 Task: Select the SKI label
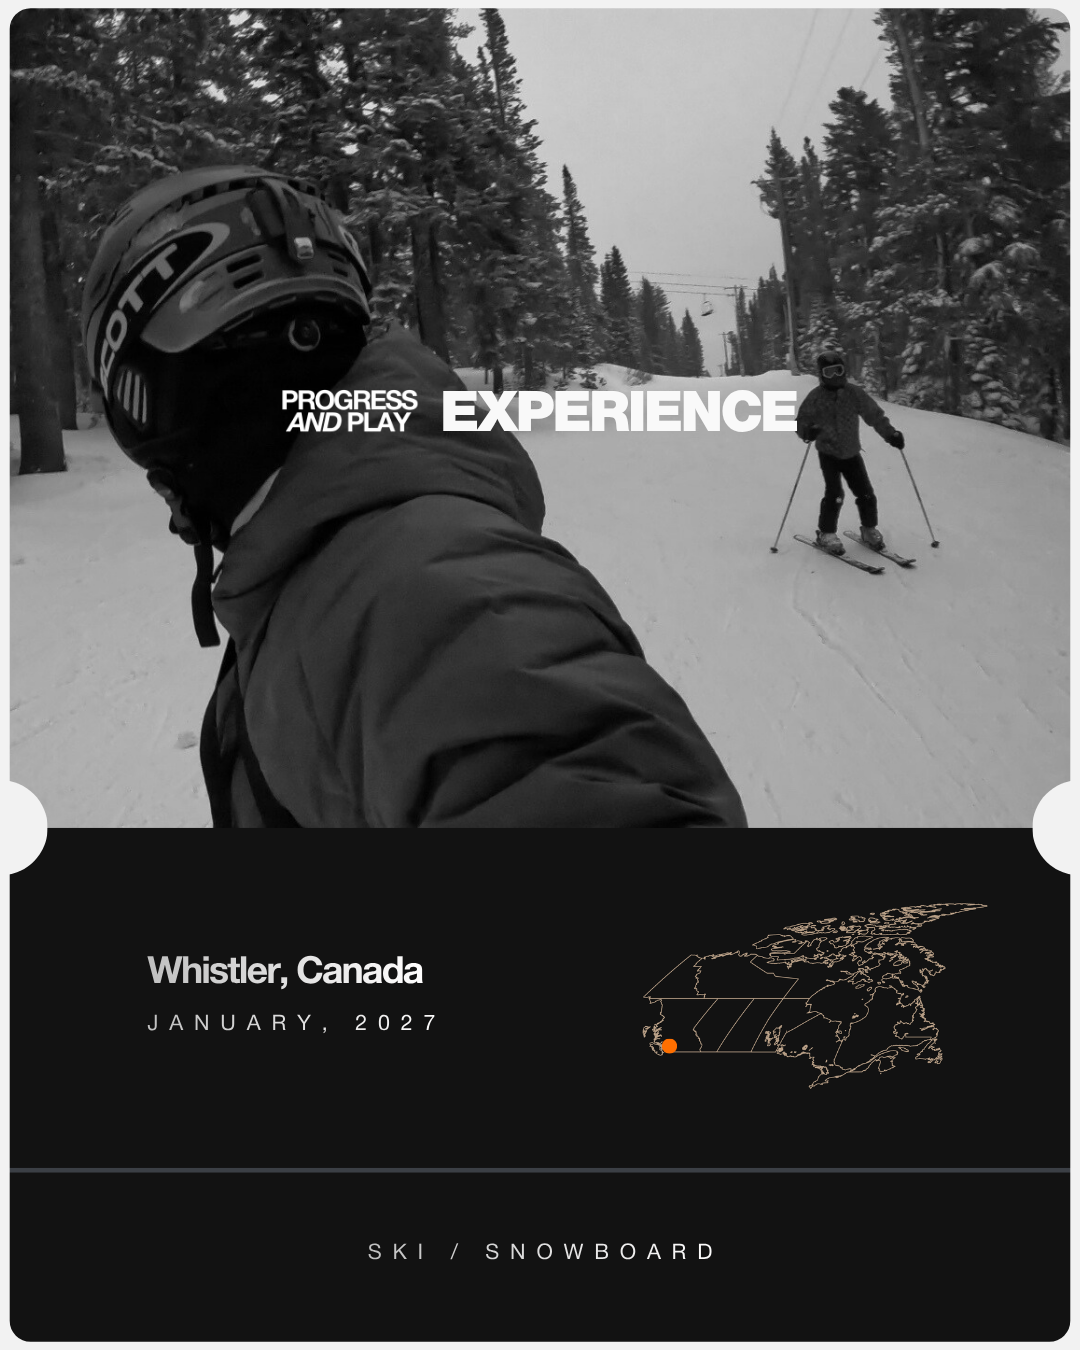tap(397, 1252)
